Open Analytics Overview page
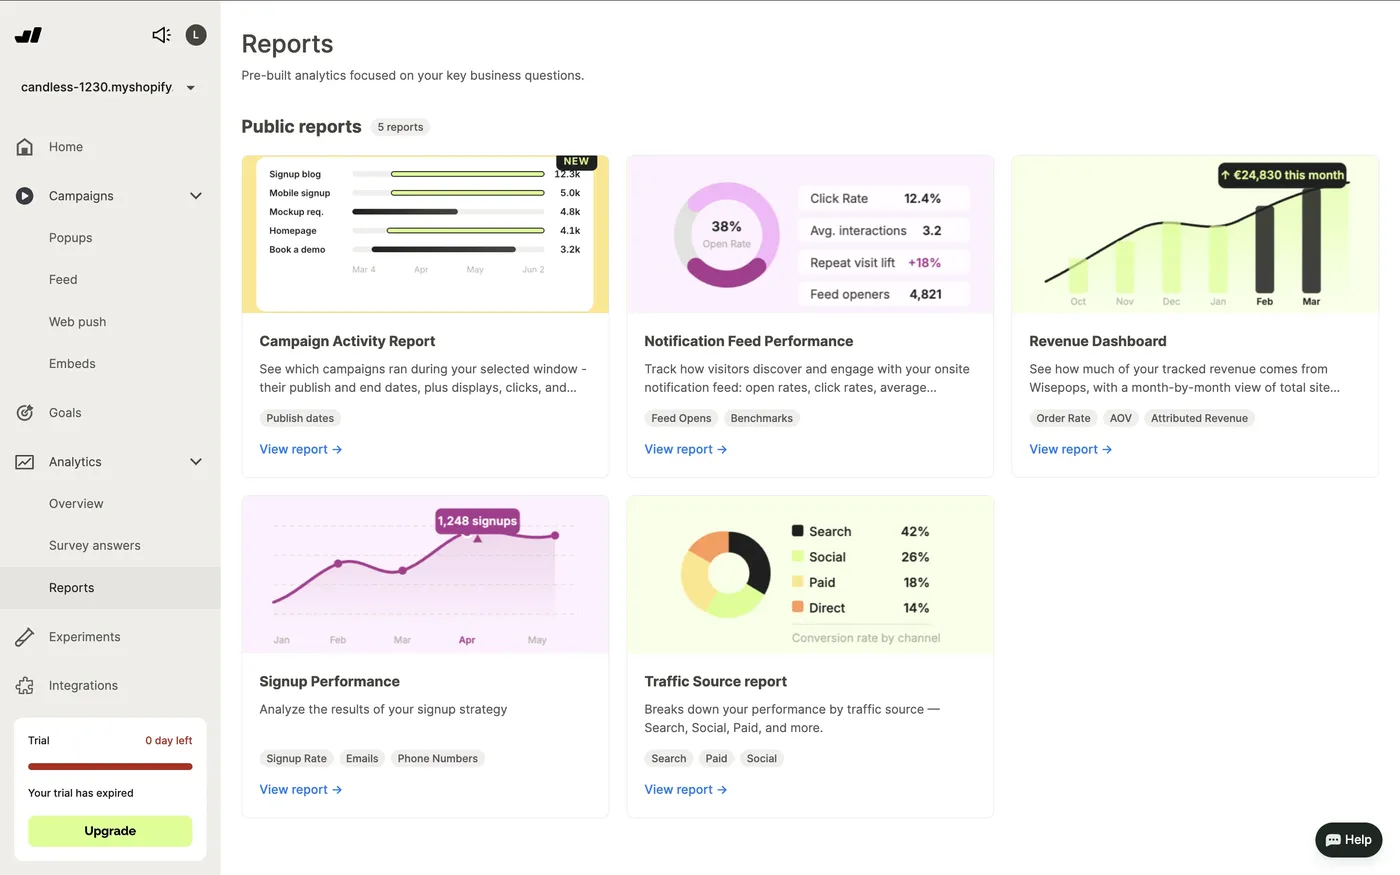 pyautogui.click(x=76, y=504)
